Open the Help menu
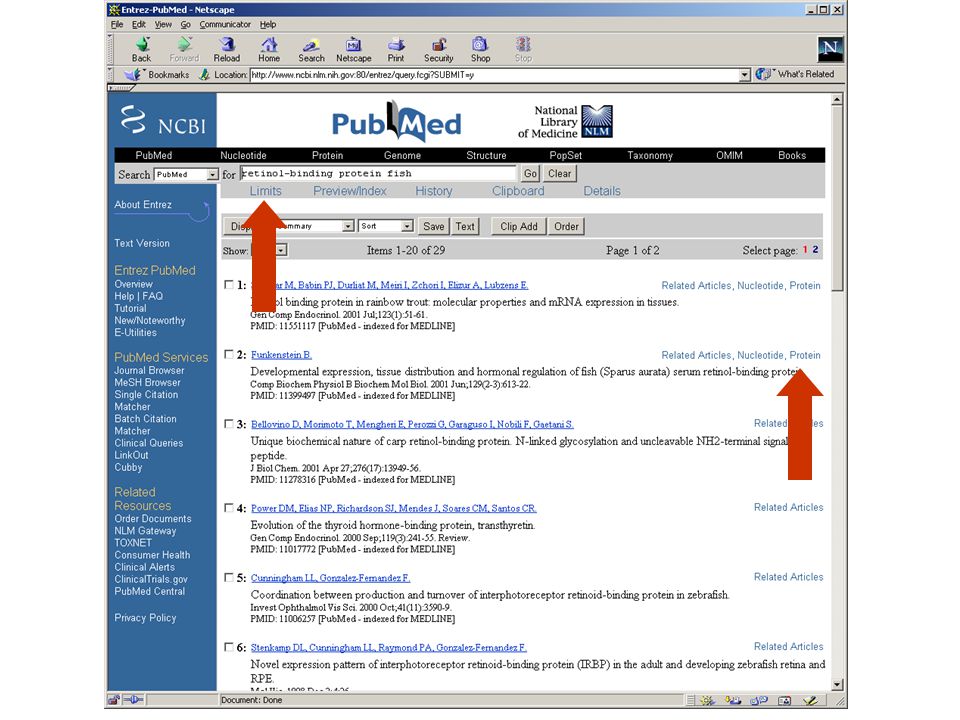Viewport: 960px width, 720px height. point(268,24)
